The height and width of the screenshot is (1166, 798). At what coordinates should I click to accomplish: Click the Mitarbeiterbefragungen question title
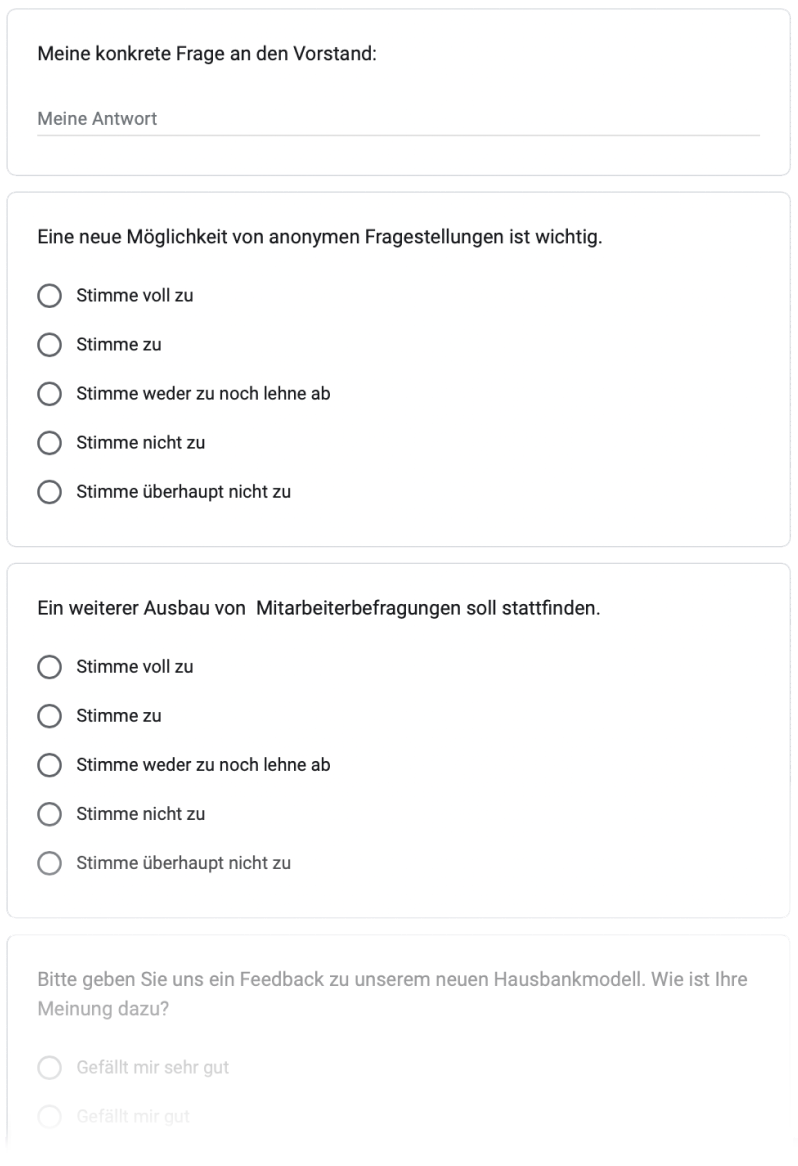pos(318,609)
